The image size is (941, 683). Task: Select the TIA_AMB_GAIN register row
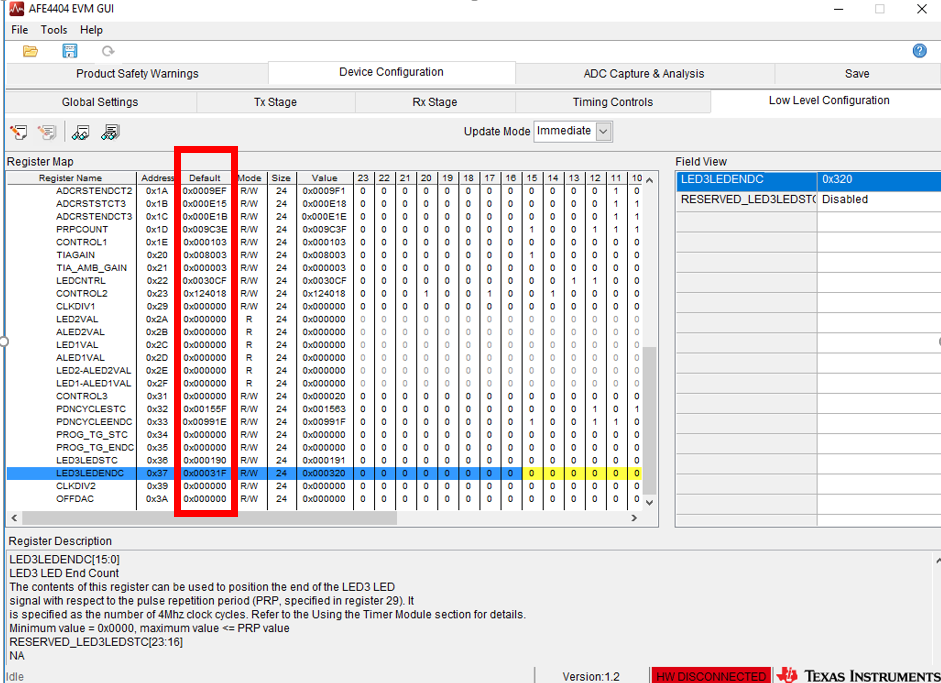[x=324, y=268]
